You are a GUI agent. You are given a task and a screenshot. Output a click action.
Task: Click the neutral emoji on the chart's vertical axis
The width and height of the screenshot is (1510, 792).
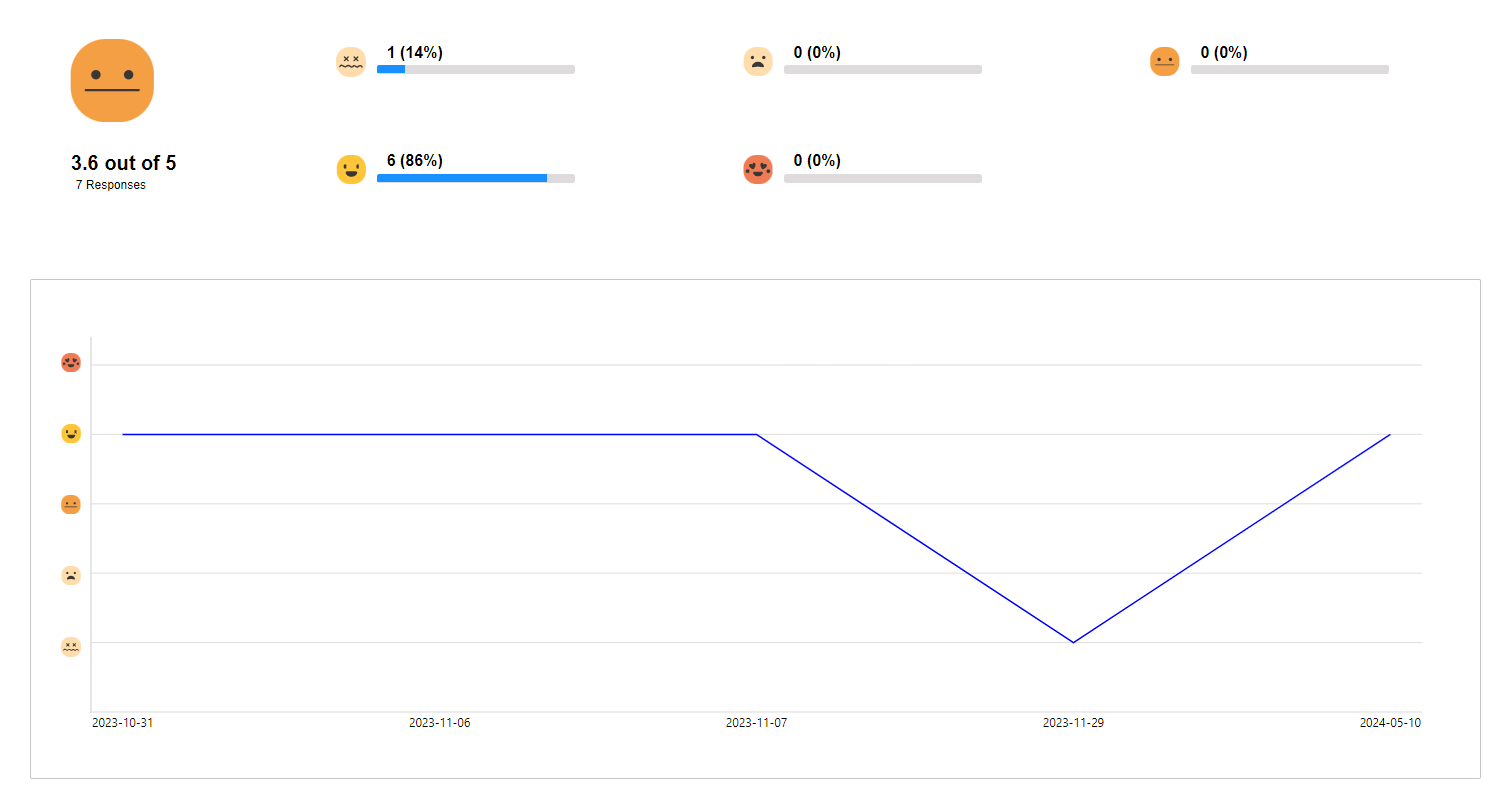coord(71,505)
